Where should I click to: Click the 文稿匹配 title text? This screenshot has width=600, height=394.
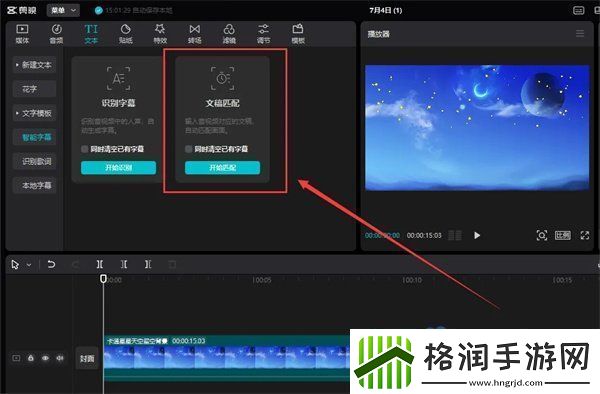223,103
